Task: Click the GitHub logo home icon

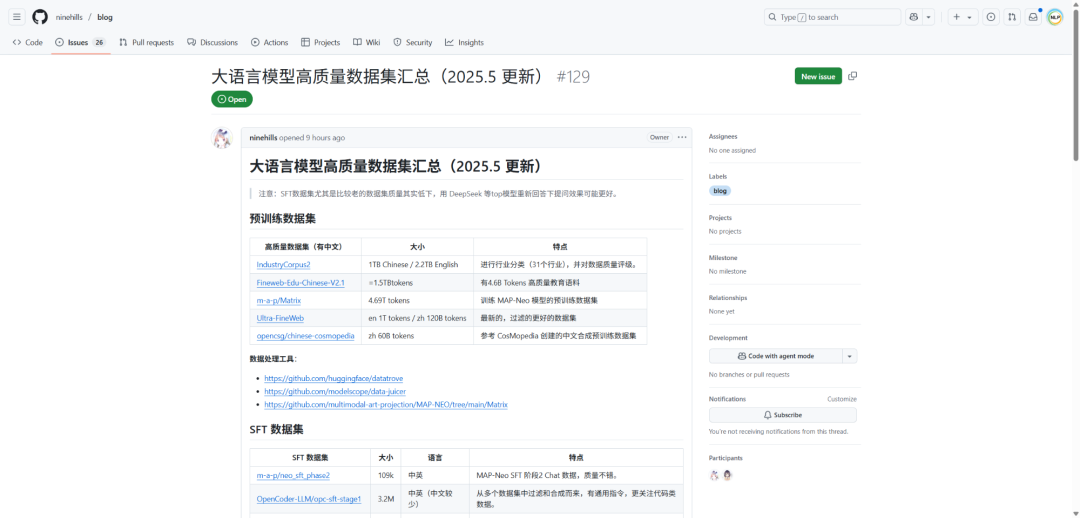Action: click(x=40, y=17)
